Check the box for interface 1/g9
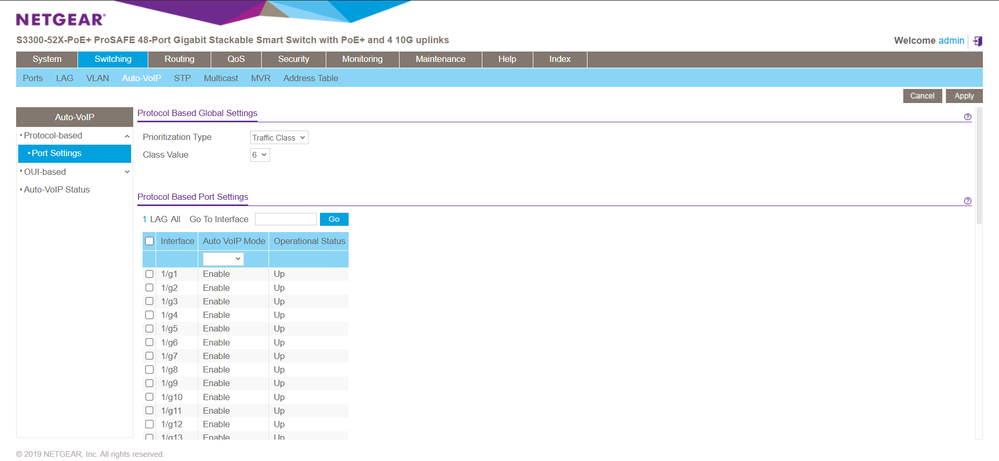Image resolution: width=999 pixels, height=461 pixels. click(149, 383)
